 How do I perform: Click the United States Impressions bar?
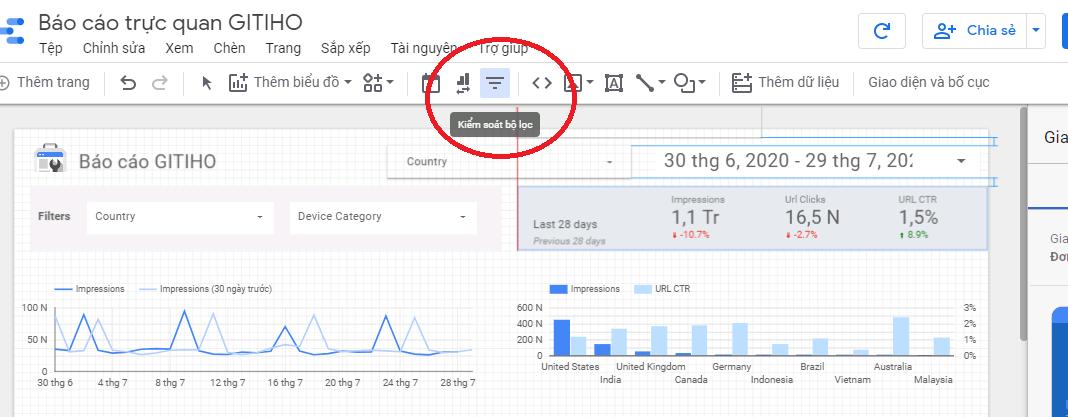[561, 337]
